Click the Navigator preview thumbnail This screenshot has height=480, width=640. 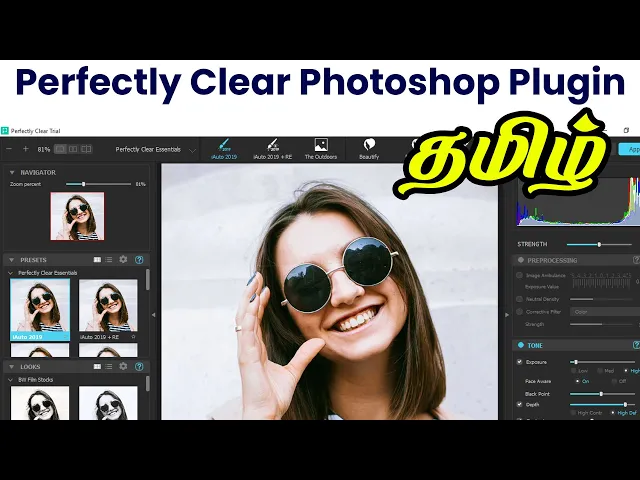click(x=77, y=216)
